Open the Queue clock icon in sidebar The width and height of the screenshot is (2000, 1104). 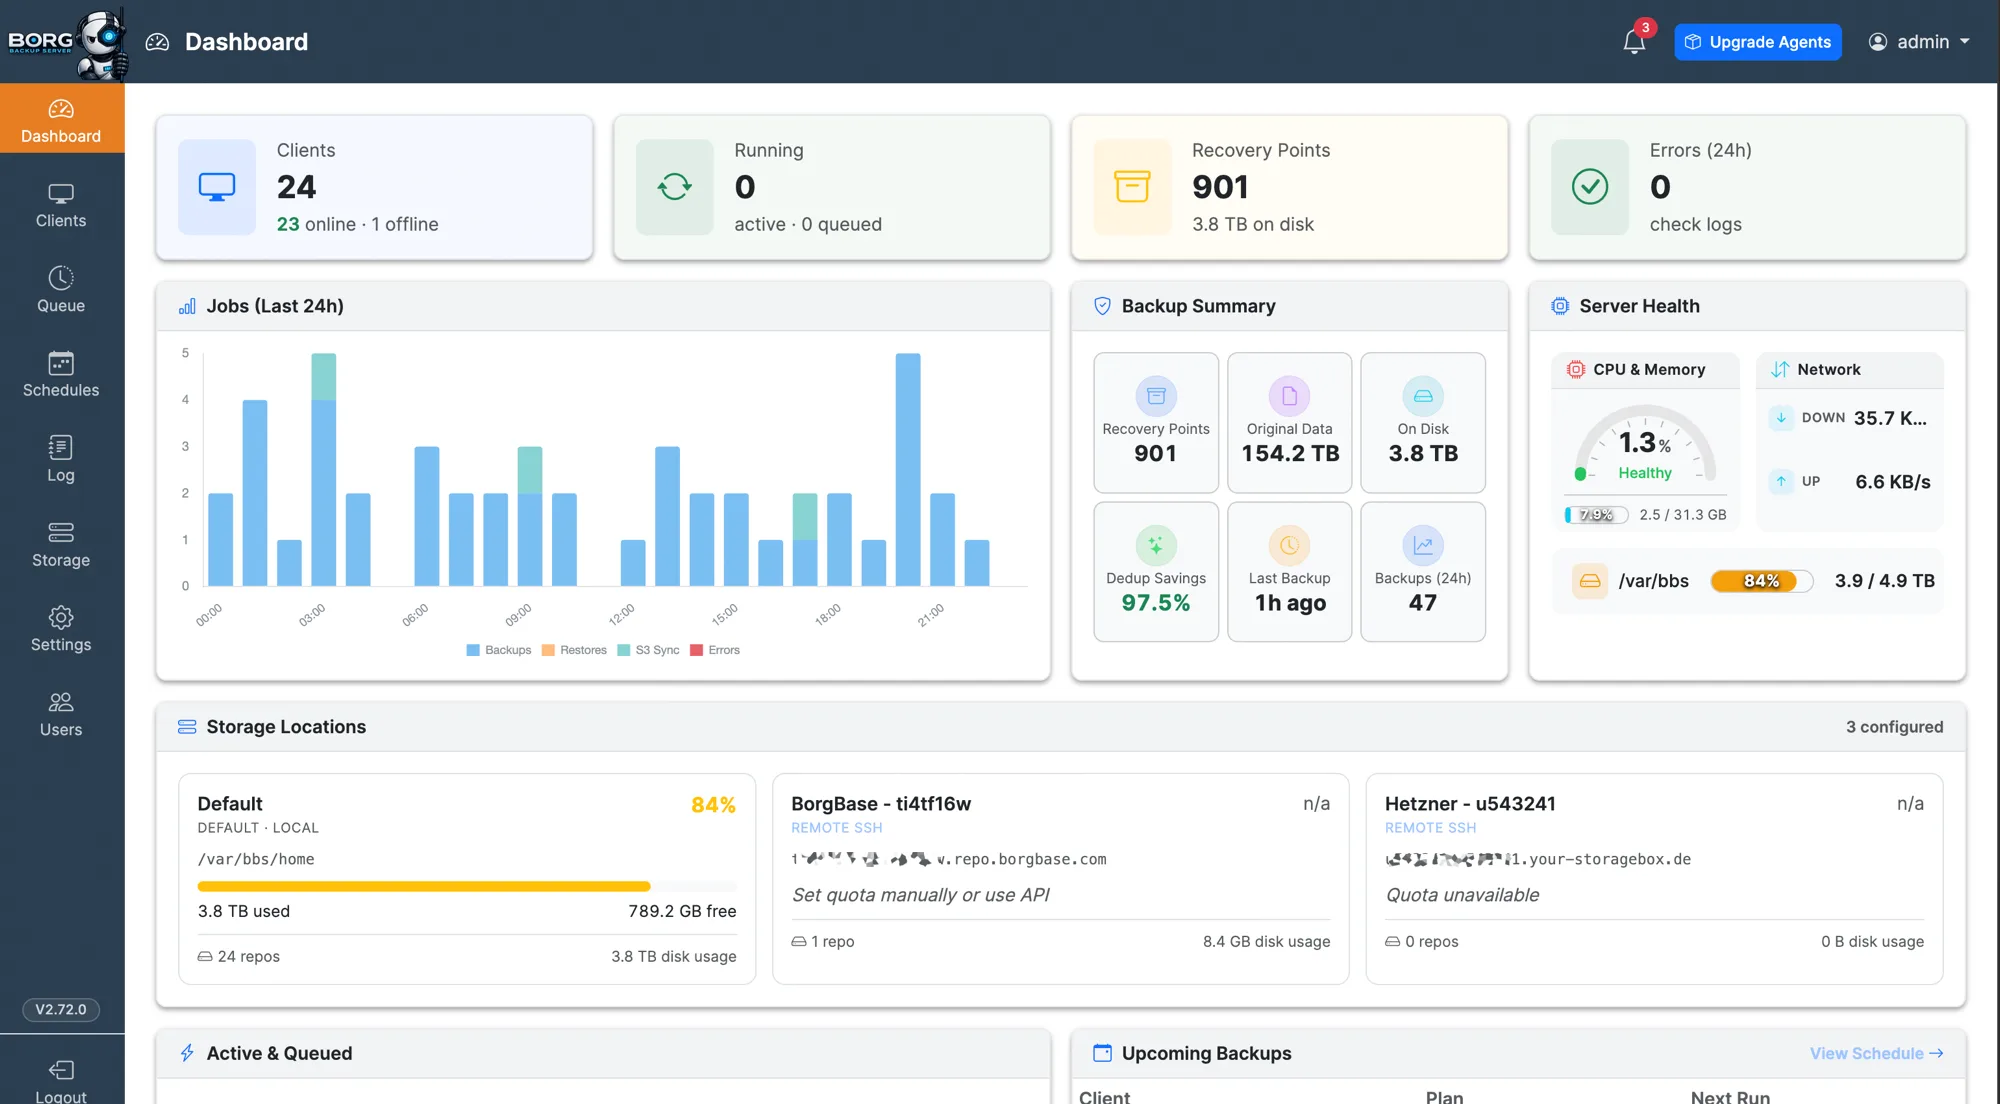point(61,277)
